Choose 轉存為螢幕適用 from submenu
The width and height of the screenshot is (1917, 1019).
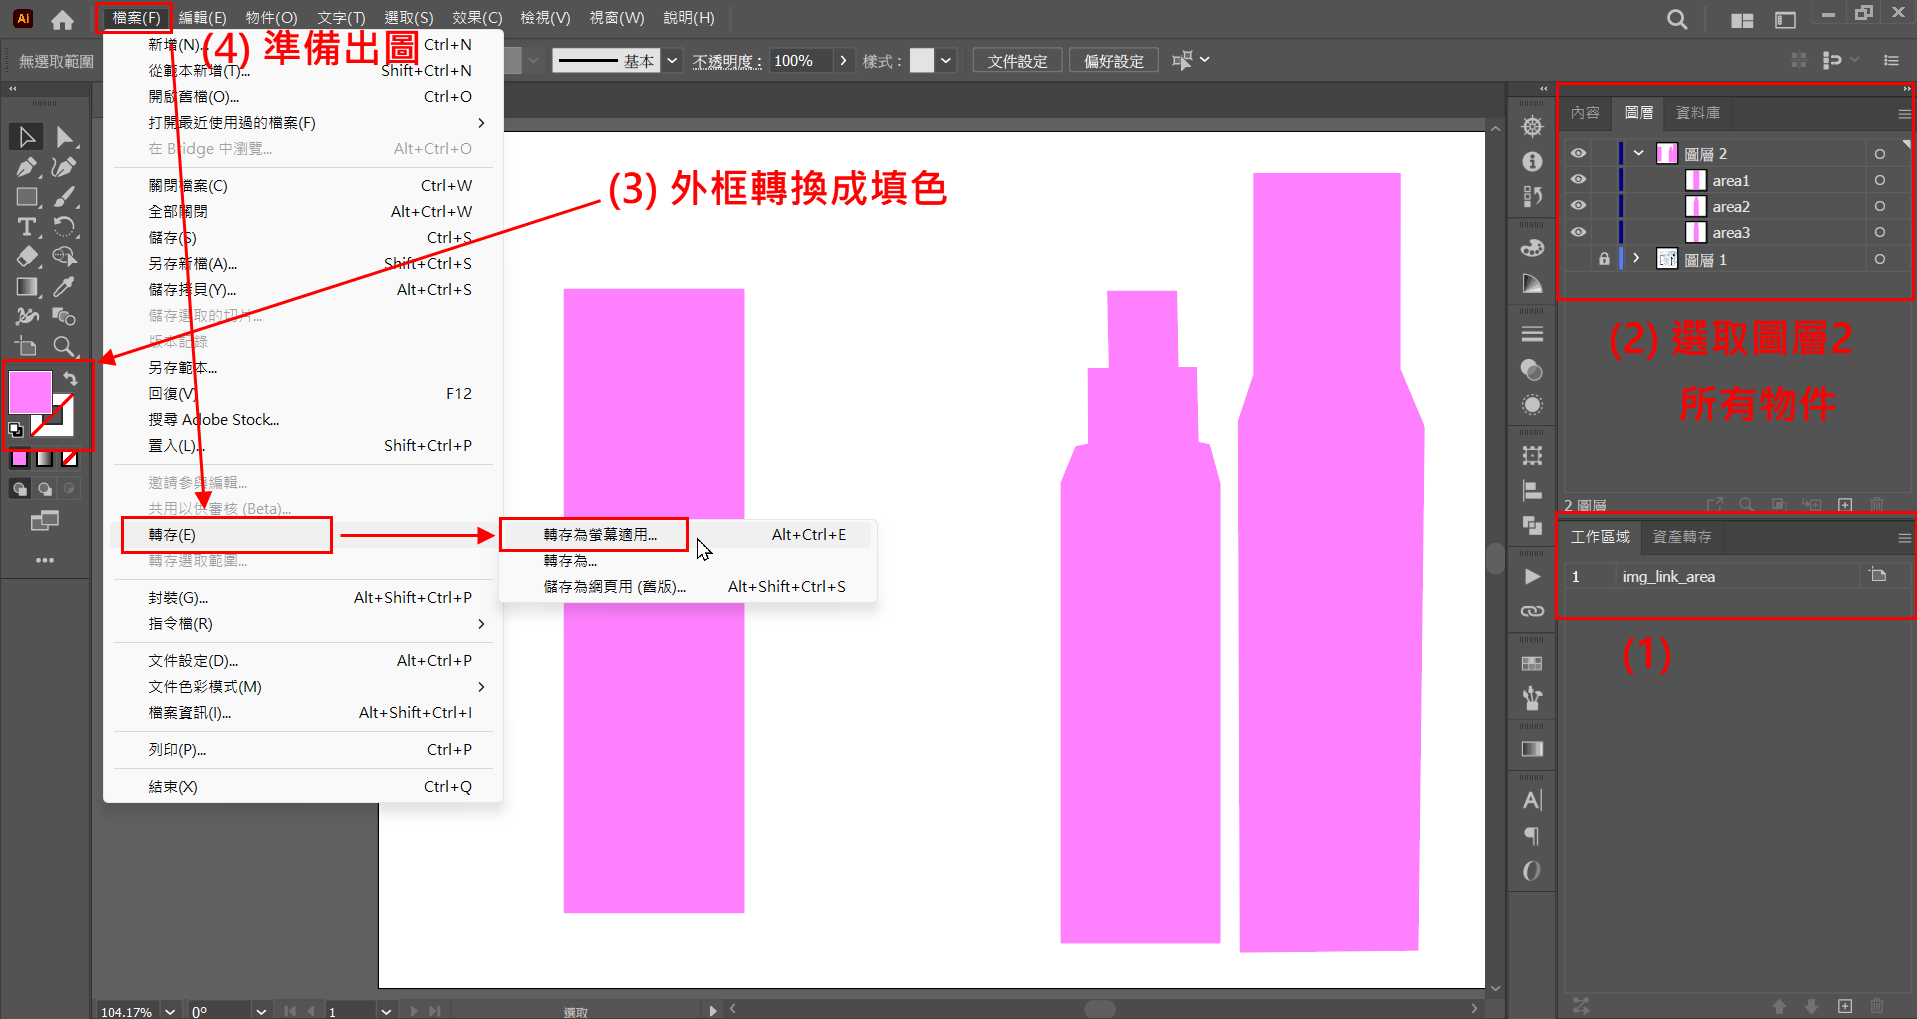click(x=600, y=535)
